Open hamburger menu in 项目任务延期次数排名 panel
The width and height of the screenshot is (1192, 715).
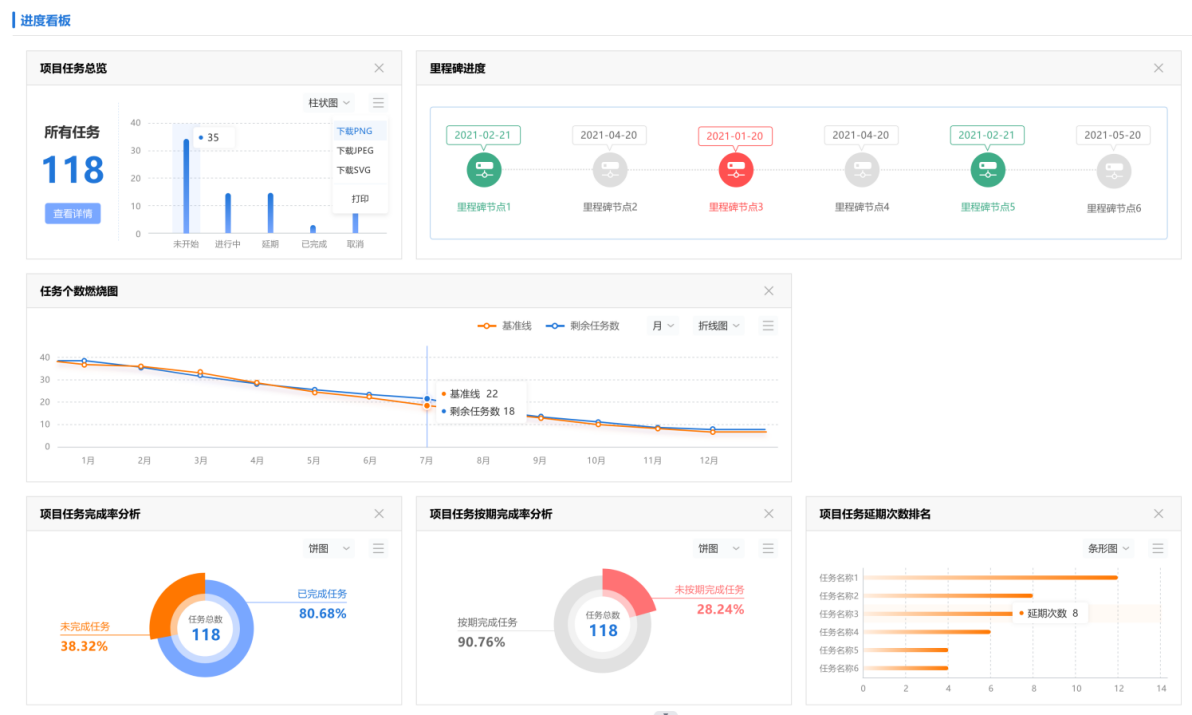coord(1158,548)
